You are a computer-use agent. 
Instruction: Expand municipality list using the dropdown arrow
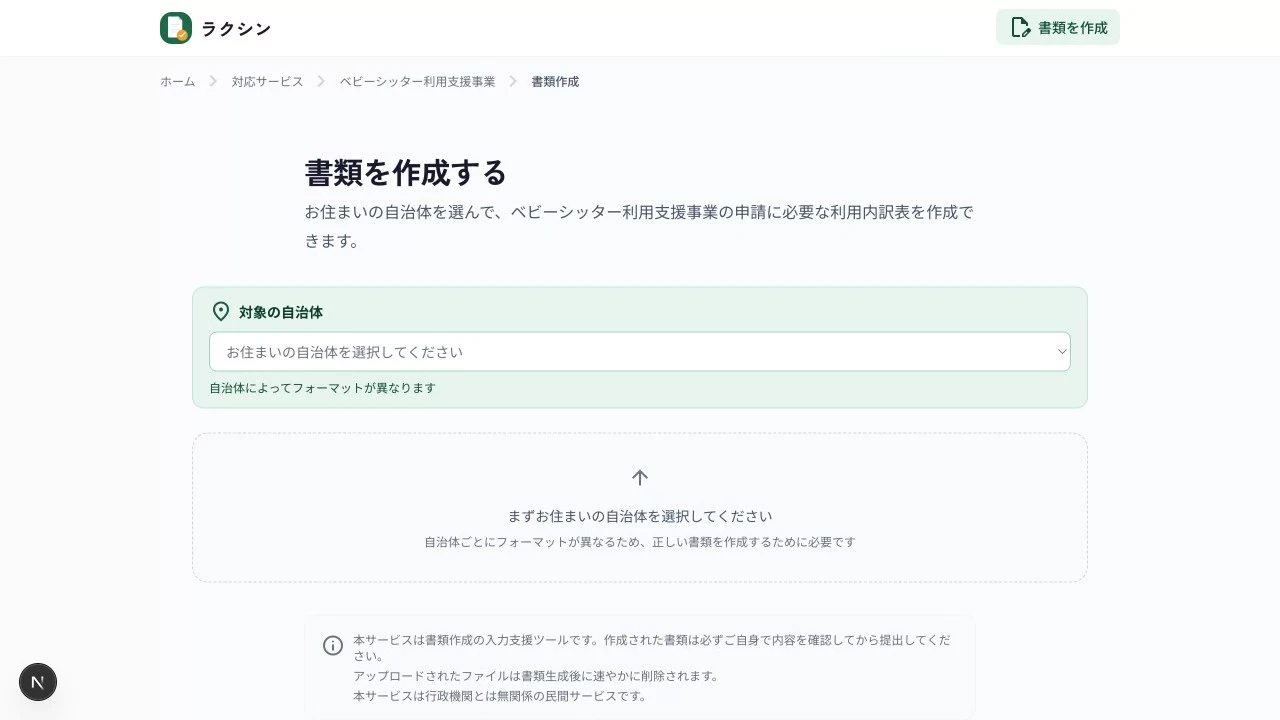[1062, 352]
